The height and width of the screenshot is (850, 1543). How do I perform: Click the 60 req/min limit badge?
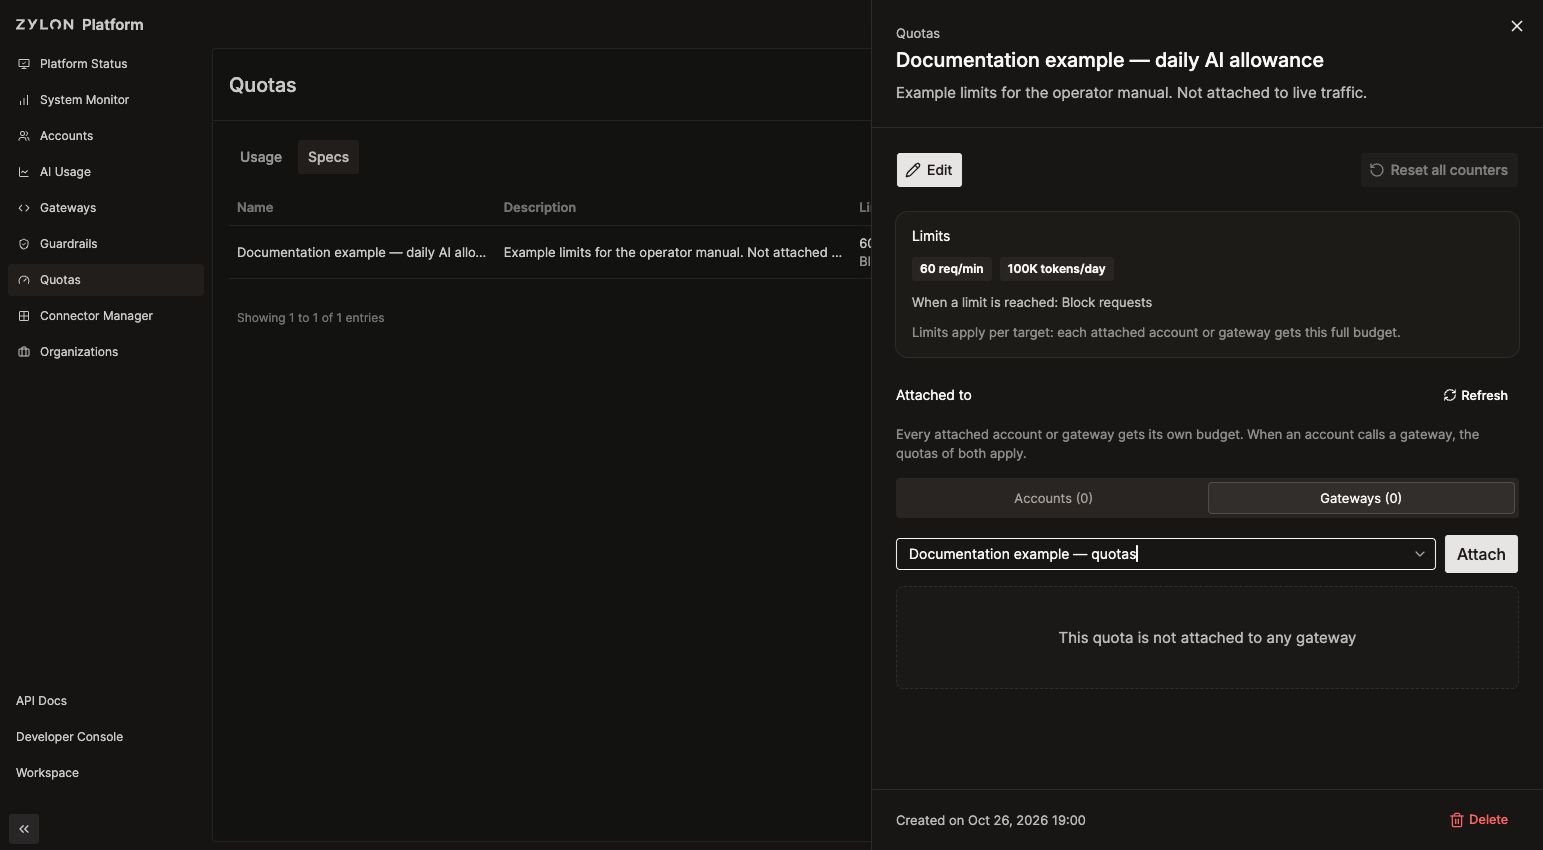(x=951, y=269)
